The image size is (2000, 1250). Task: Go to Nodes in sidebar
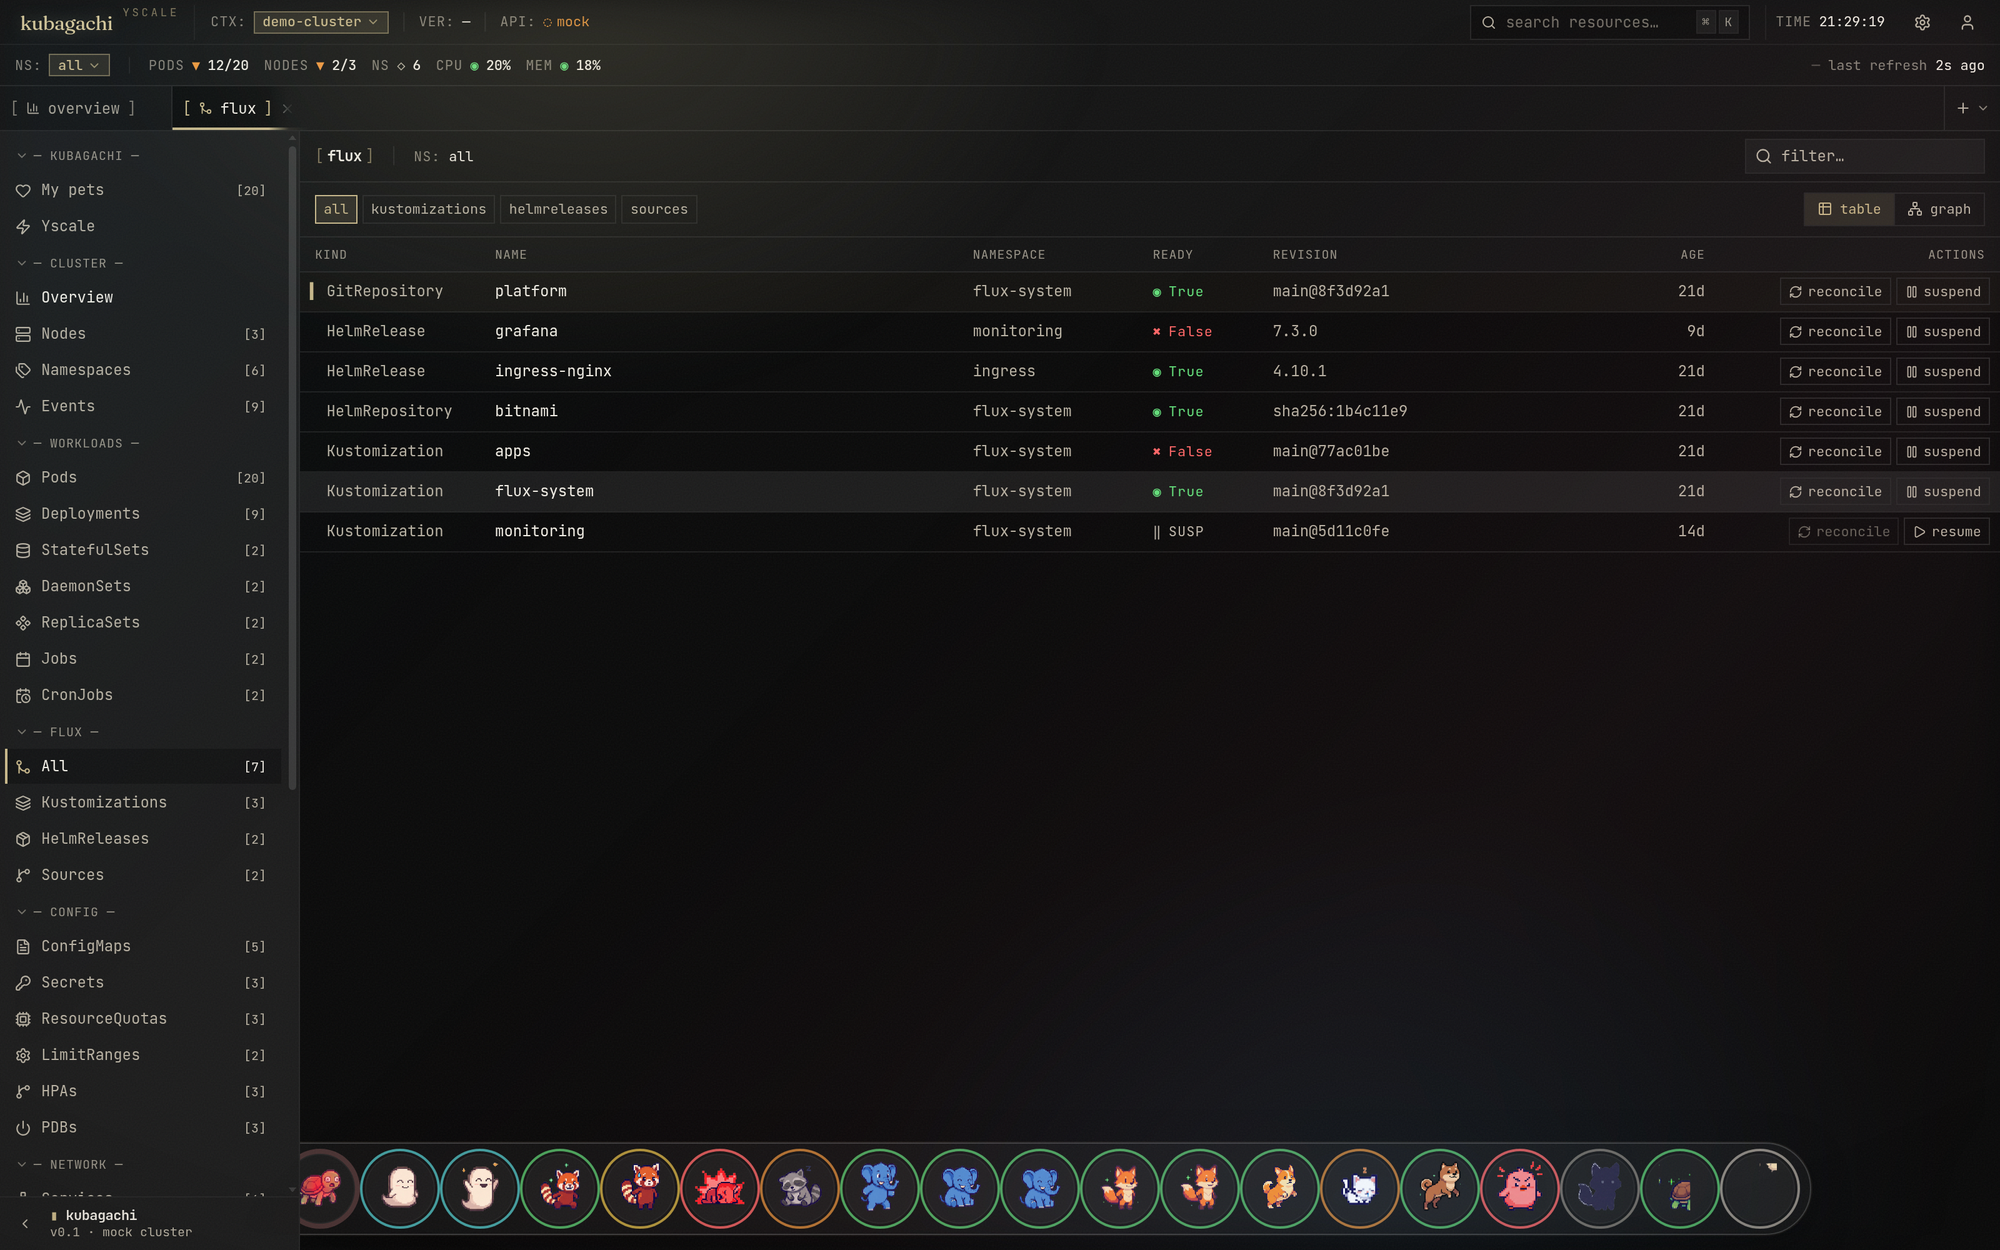tap(142, 334)
